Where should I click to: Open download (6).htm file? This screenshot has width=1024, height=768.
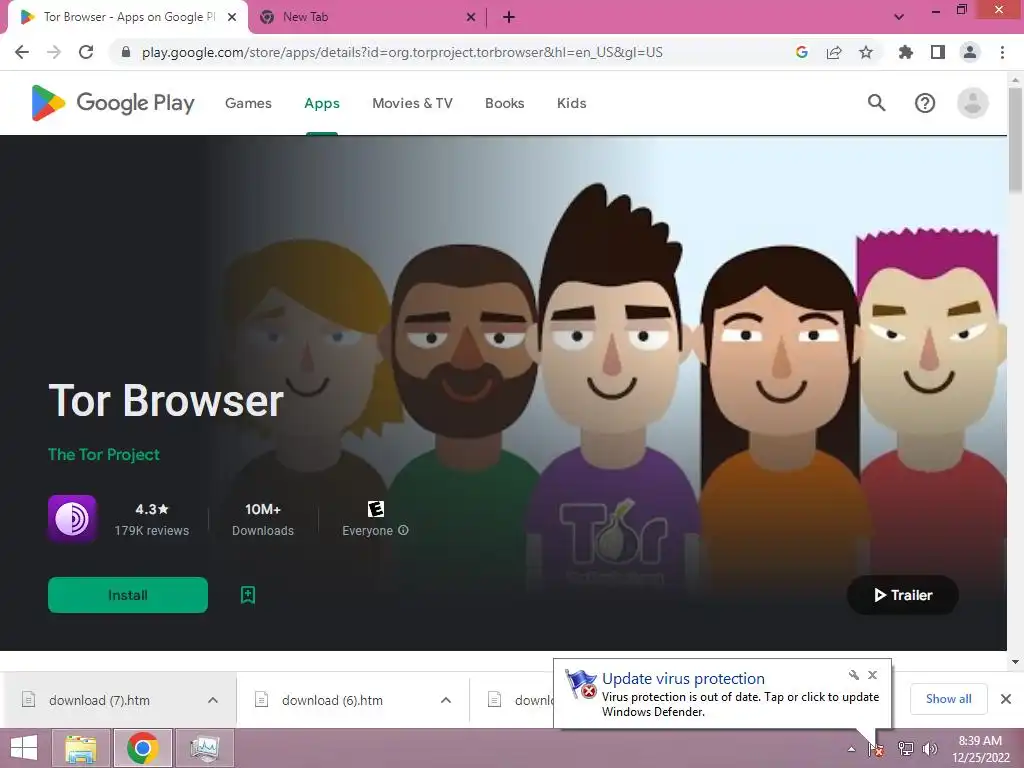(x=332, y=700)
